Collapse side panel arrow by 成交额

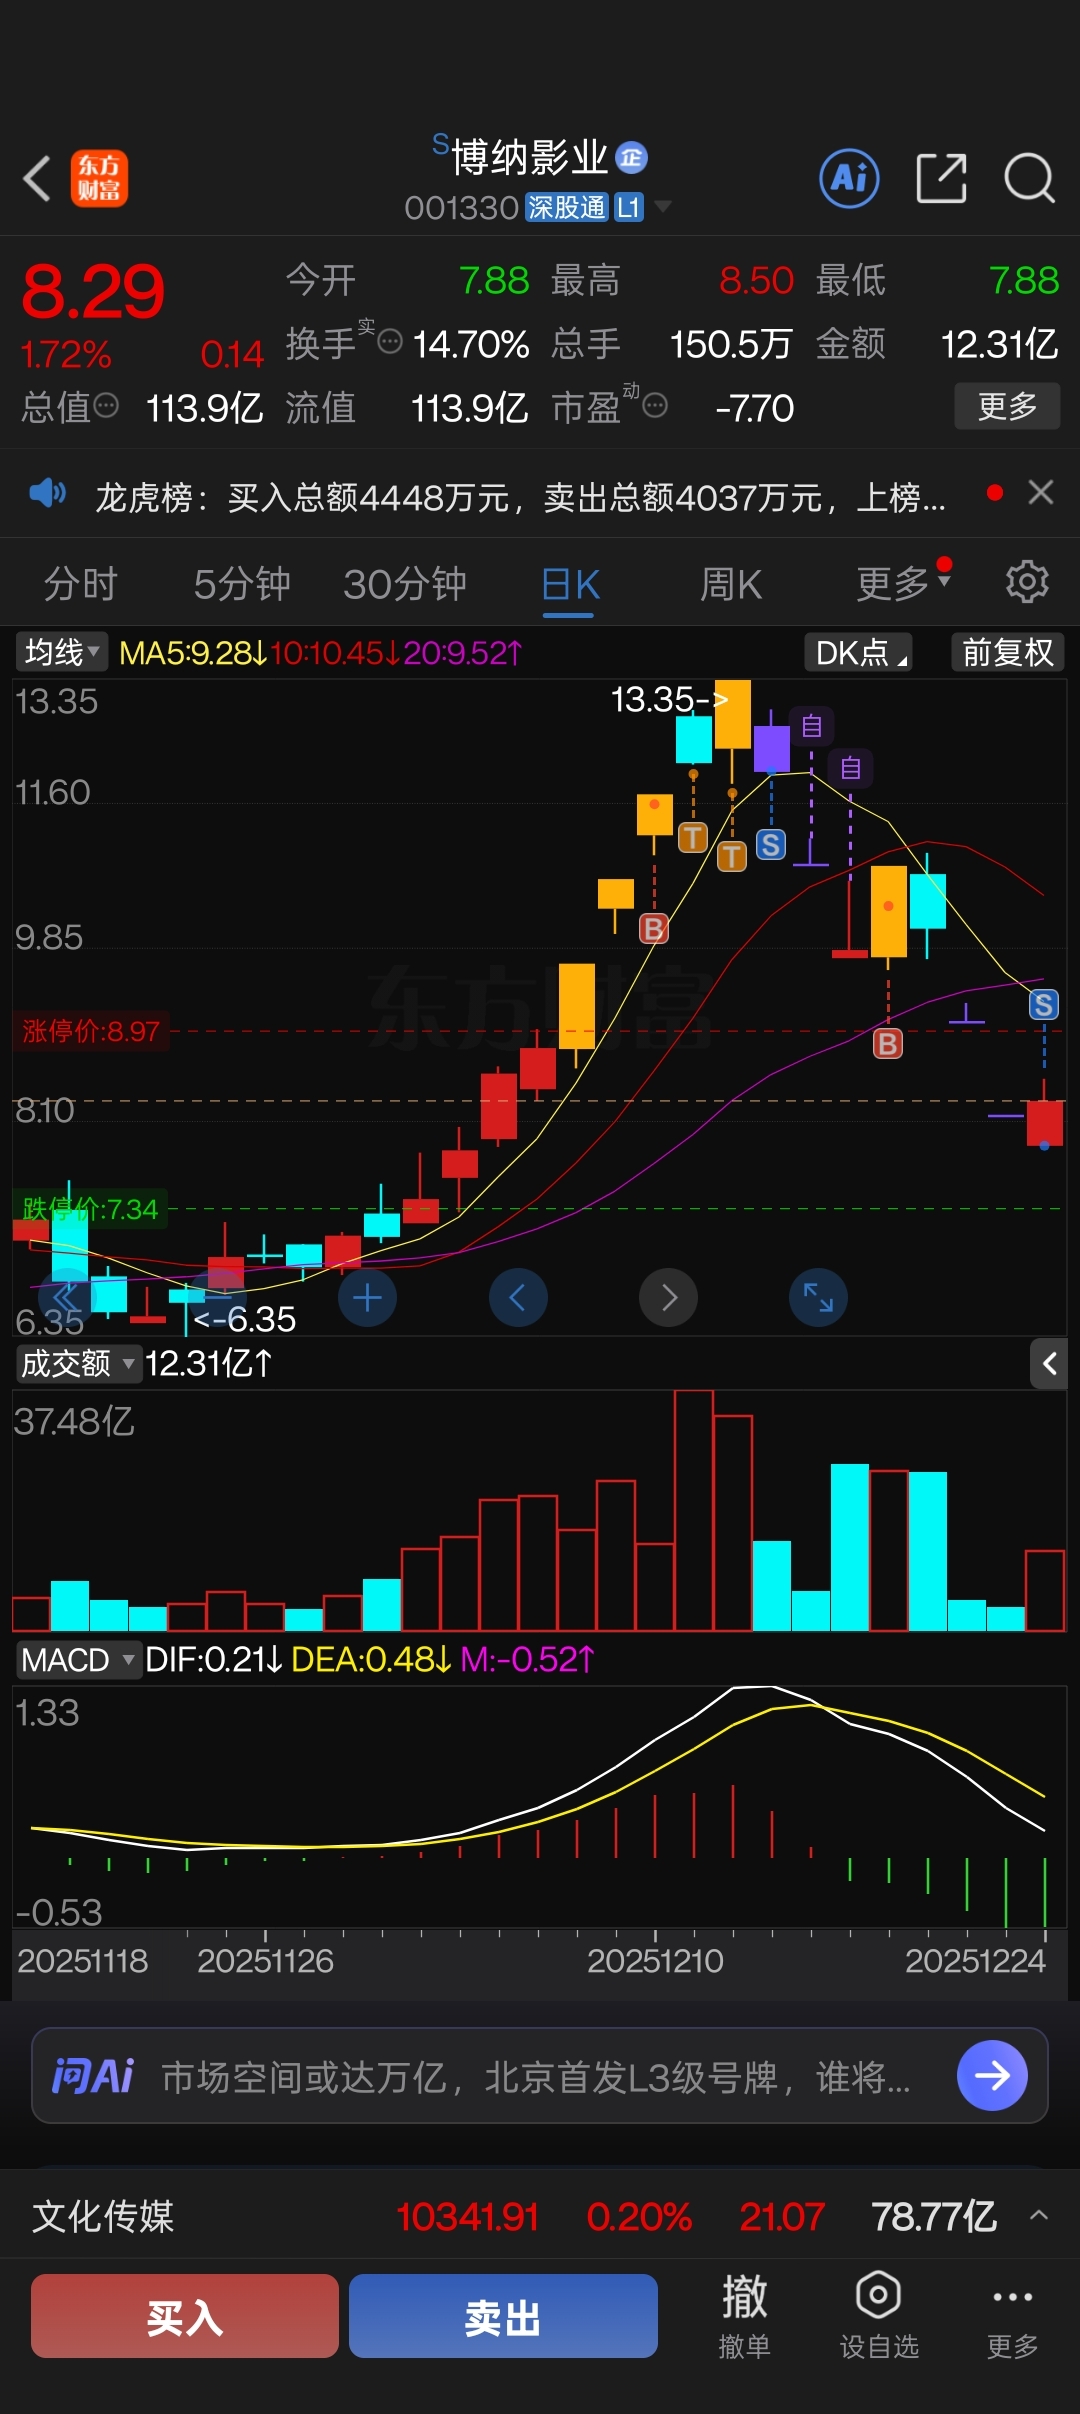pyautogui.click(x=1049, y=1363)
